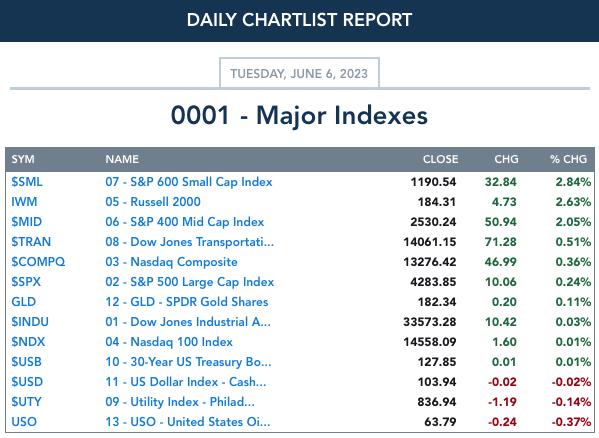This screenshot has width=599, height=438.
Task: Select 03 - Nasdaq Composite name link
Action: (171, 262)
